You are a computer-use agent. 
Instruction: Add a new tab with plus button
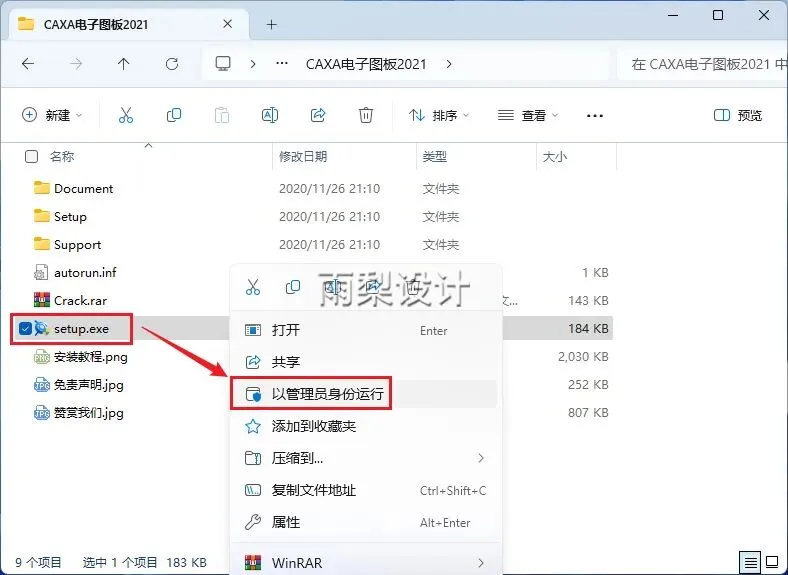[271, 24]
